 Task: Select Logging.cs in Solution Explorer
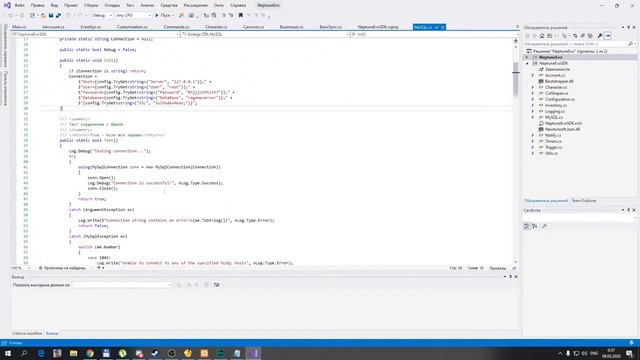pyautogui.click(x=555, y=111)
